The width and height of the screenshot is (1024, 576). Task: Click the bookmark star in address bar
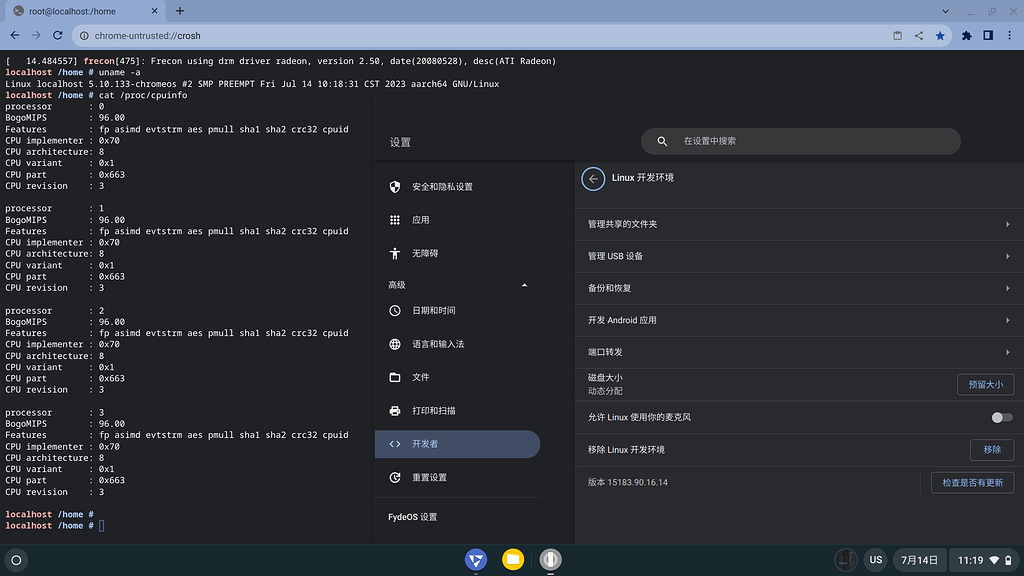coord(940,35)
